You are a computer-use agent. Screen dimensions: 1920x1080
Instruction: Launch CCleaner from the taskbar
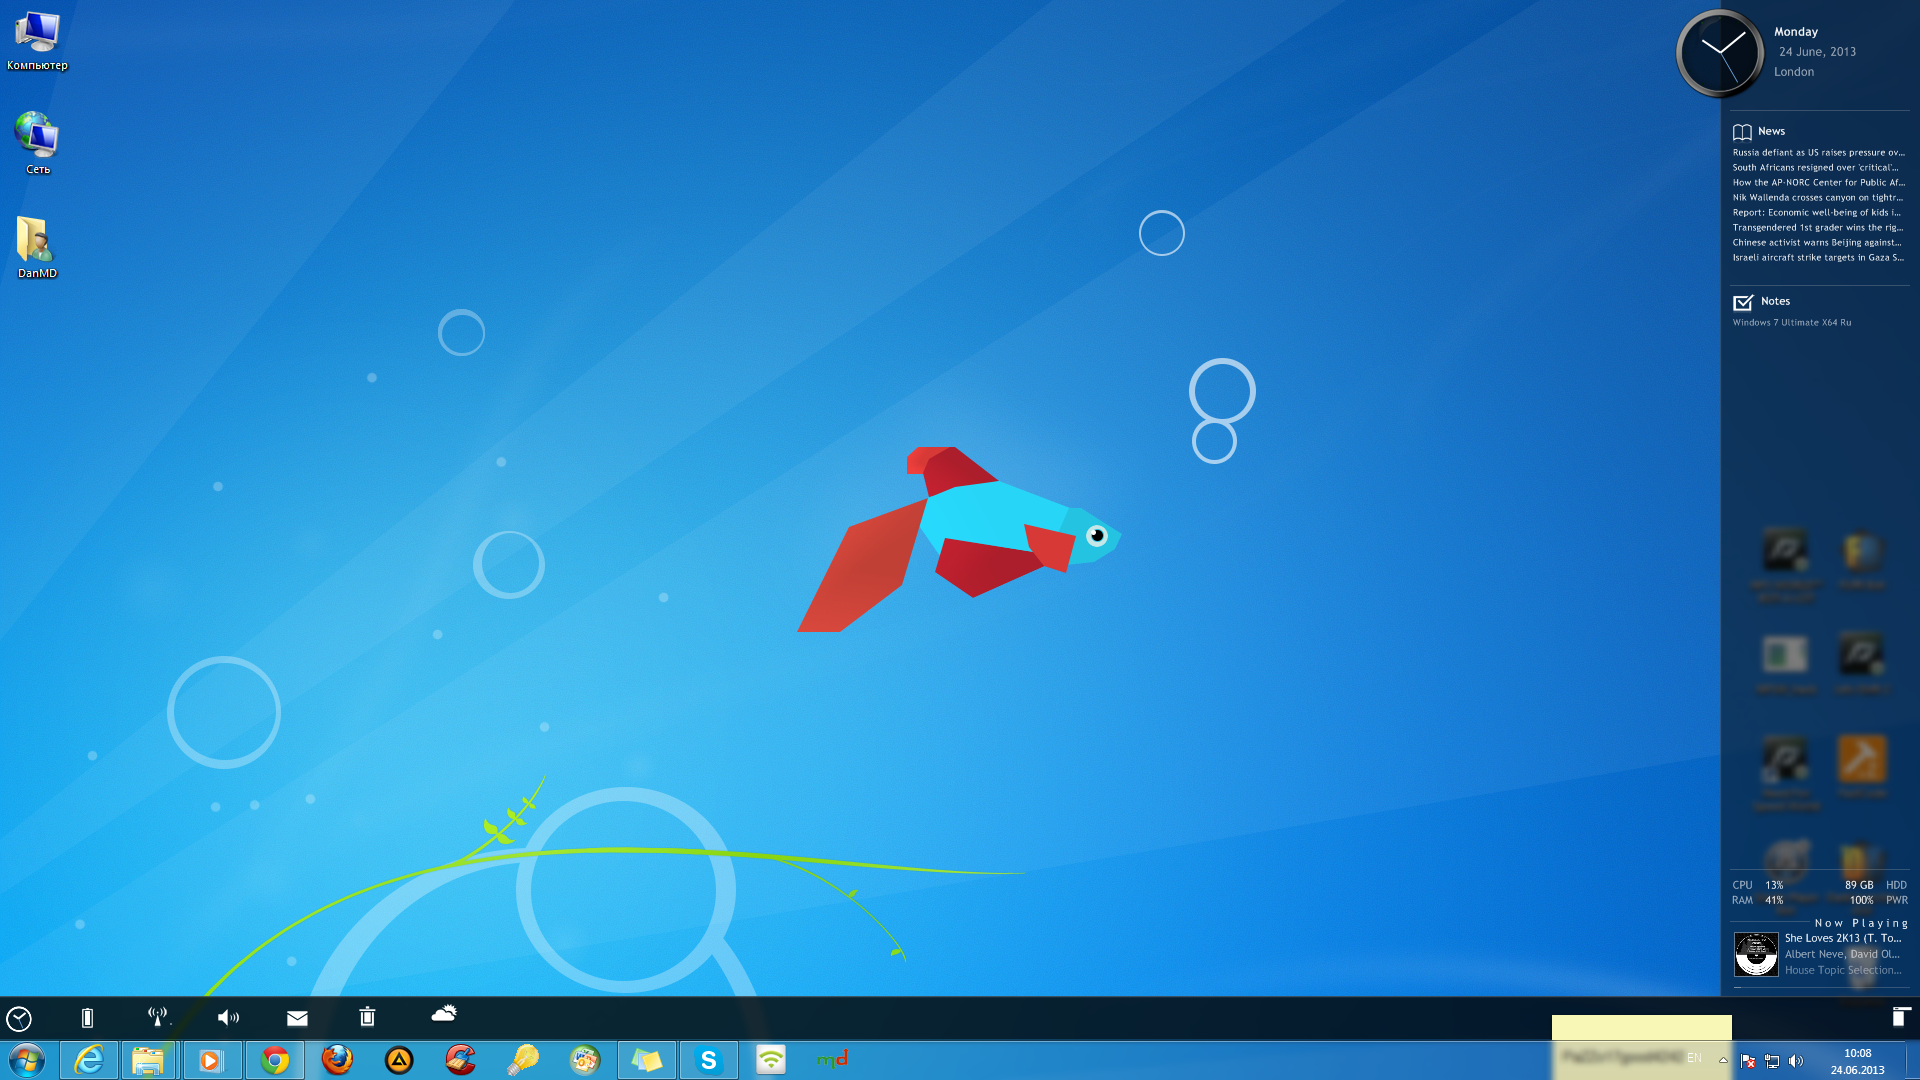pyautogui.click(x=461, y=1060)
